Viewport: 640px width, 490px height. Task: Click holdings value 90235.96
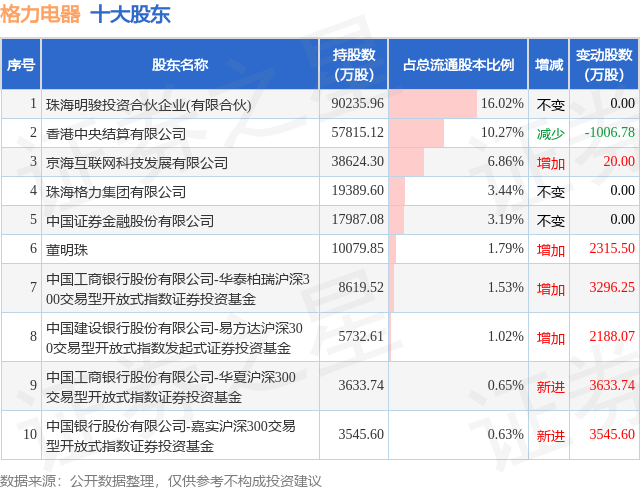click(x=358, y=103)
